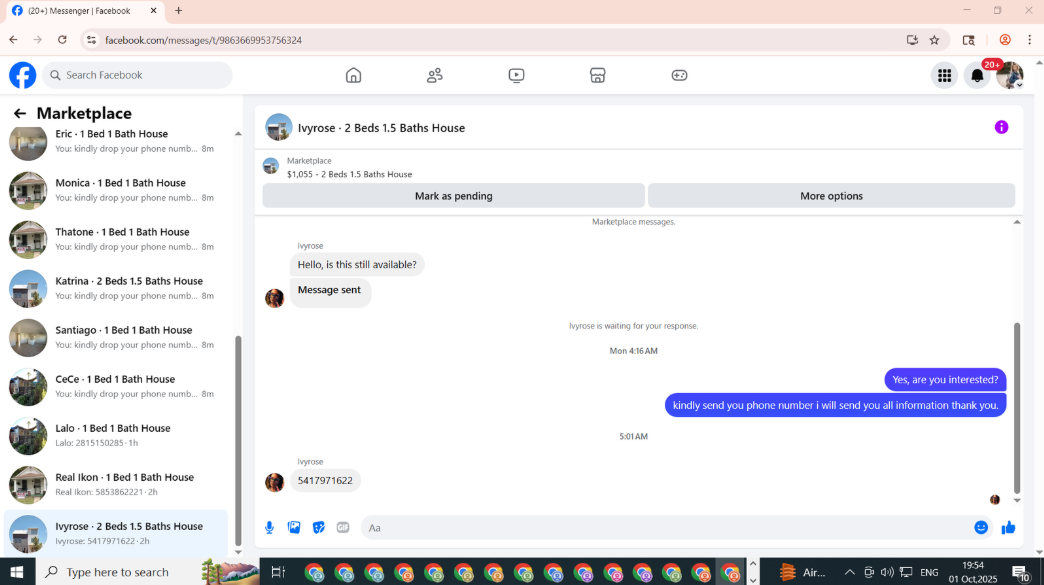Record a voice clip with microphone icon
This screenshot has height=585, width=1044.
(x=269, y=528)
